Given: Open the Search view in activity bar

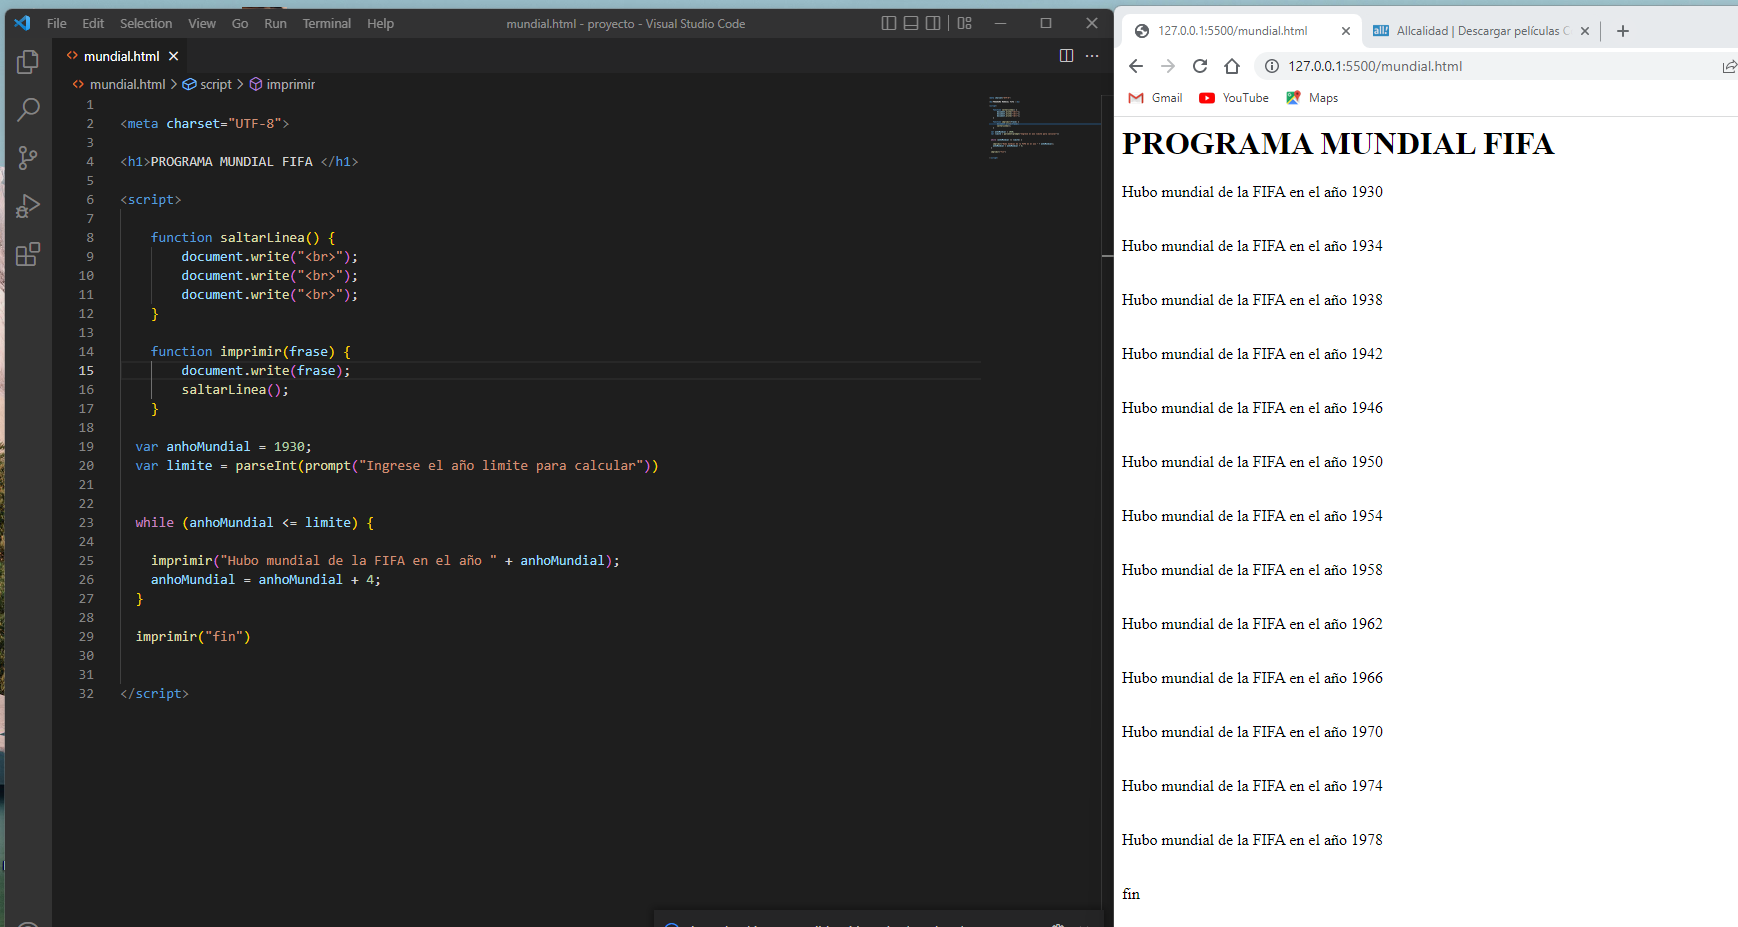Looking at the screenshot, I should coord(28,110).
